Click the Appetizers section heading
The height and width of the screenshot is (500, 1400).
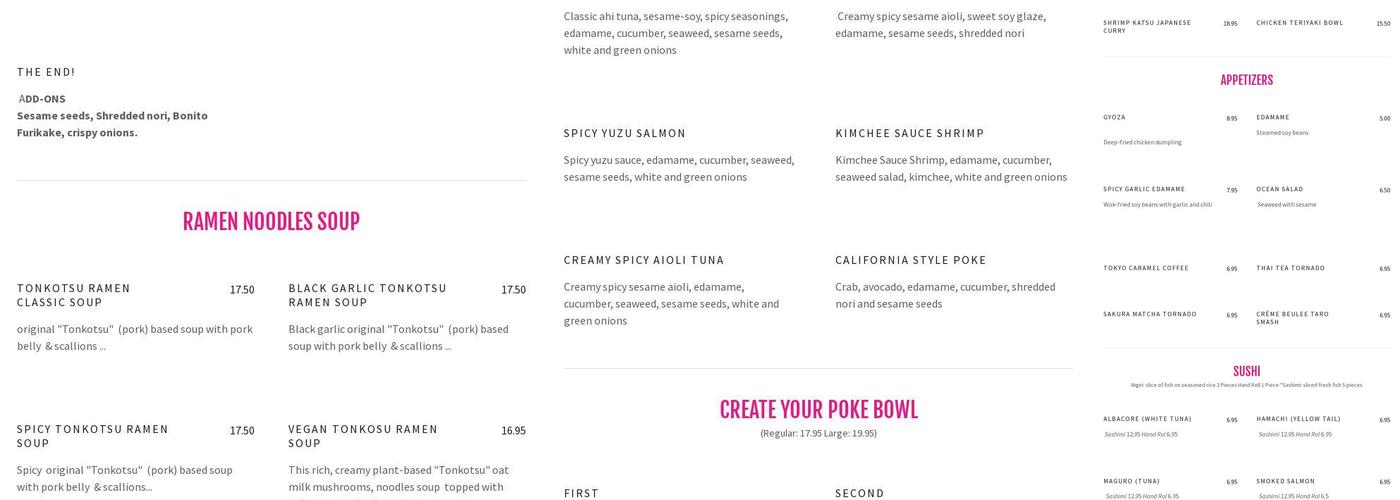(x=1246, y=80)
